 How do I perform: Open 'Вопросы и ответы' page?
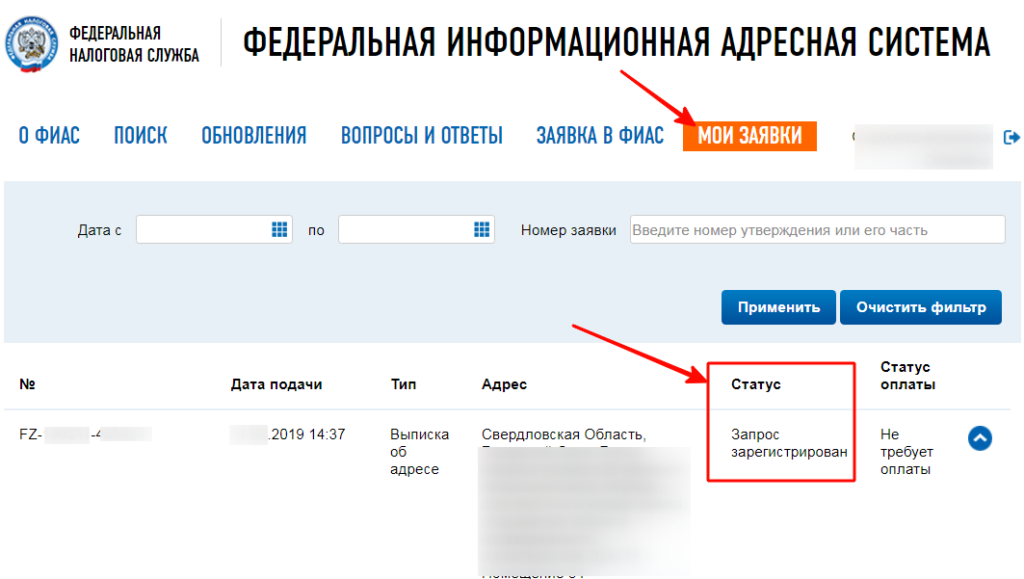pyautogui.click(x=422, y=136)
